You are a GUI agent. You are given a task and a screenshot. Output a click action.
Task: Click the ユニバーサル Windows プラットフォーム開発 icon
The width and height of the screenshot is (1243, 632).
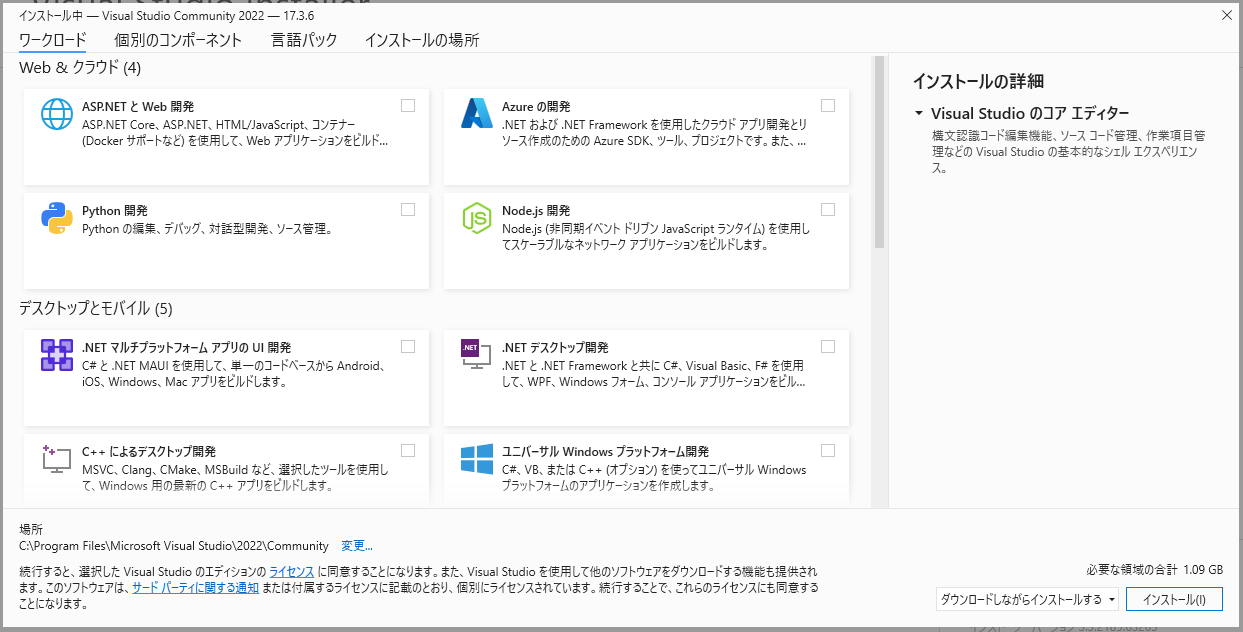(477, 459)
